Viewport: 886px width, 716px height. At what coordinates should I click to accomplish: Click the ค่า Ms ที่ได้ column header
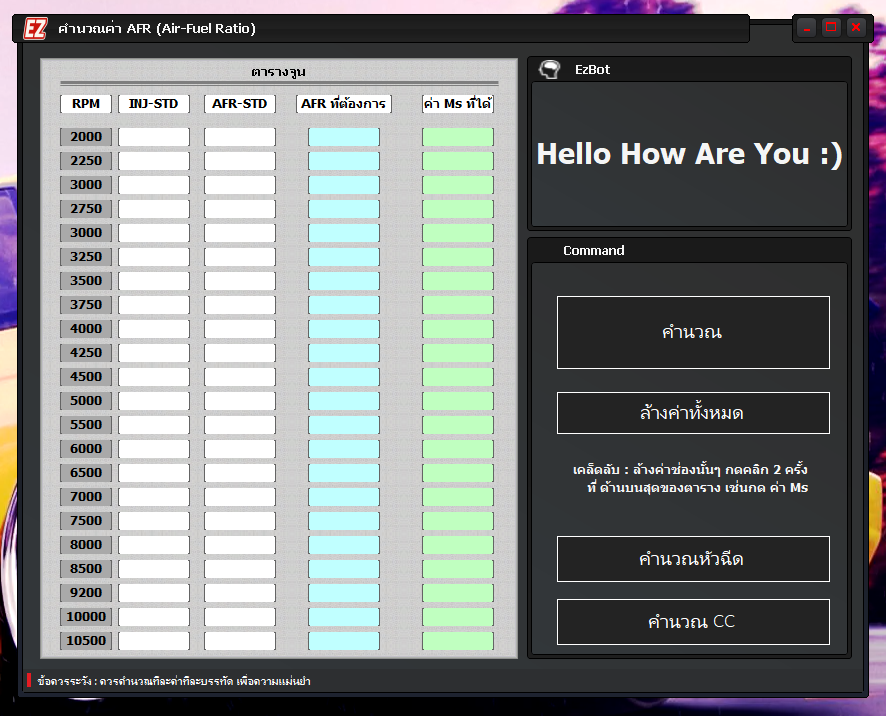coord(457,103)
